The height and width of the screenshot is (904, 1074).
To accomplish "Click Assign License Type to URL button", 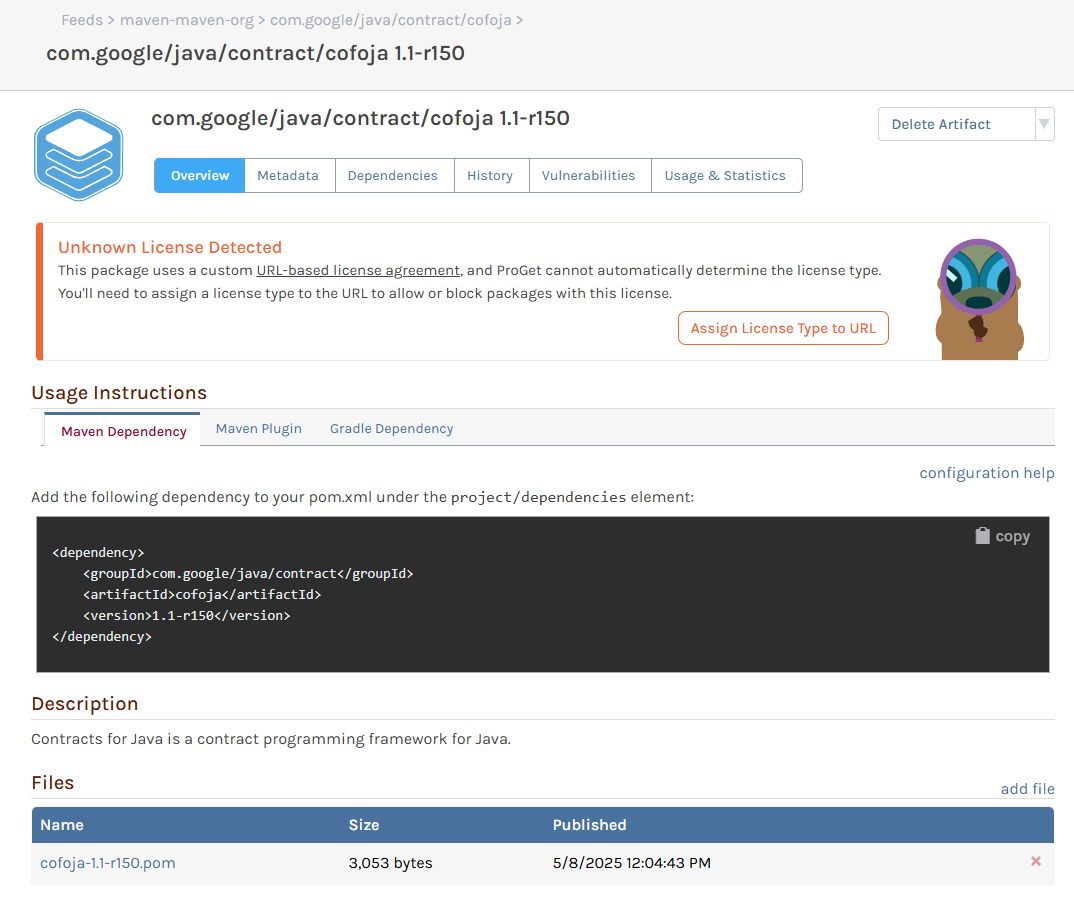I will (x=783, y=328).
